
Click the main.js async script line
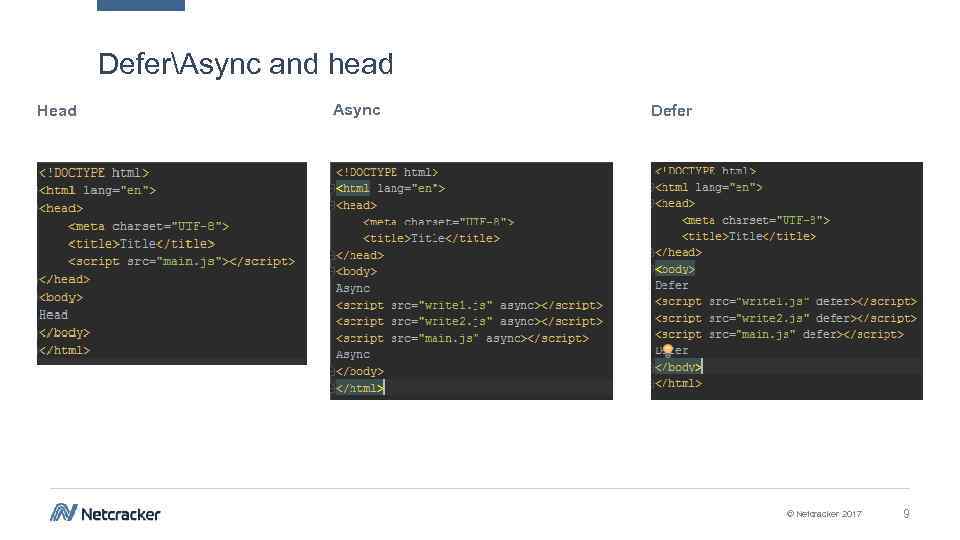(x=462, y=338)
